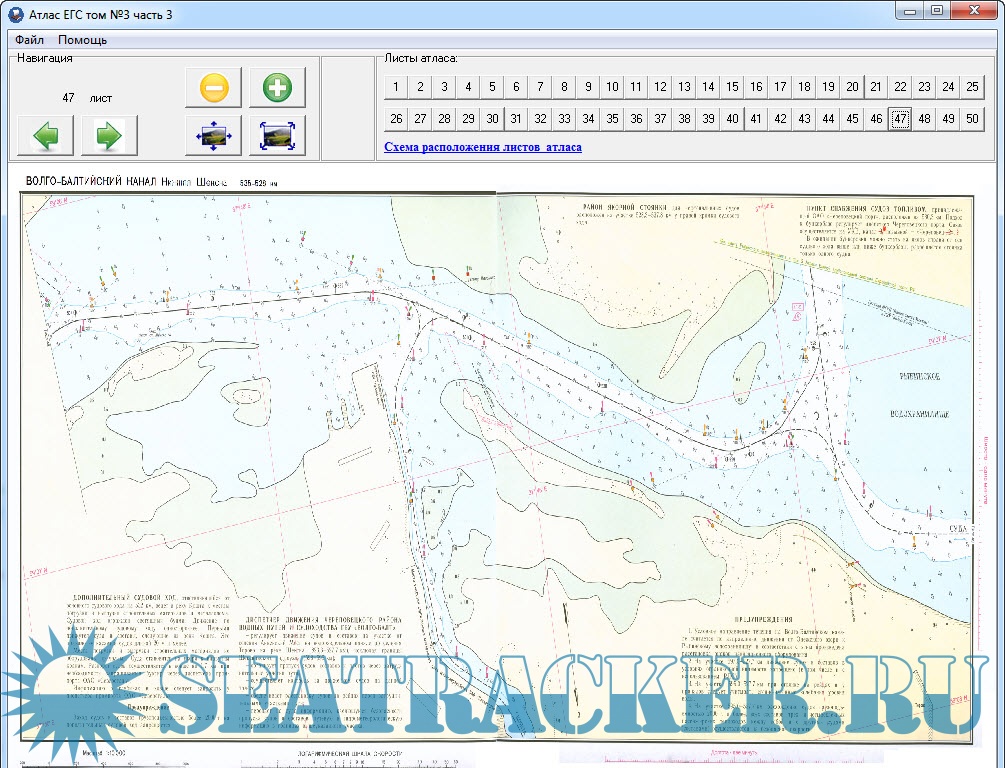Select the highlighted sheet 47 button

point(900,119)
